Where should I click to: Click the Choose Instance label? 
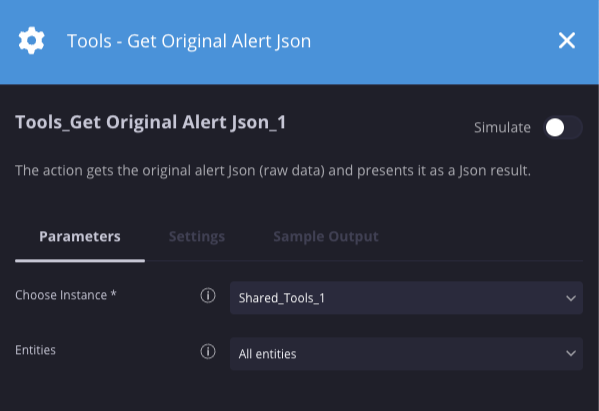pos(65,295)
